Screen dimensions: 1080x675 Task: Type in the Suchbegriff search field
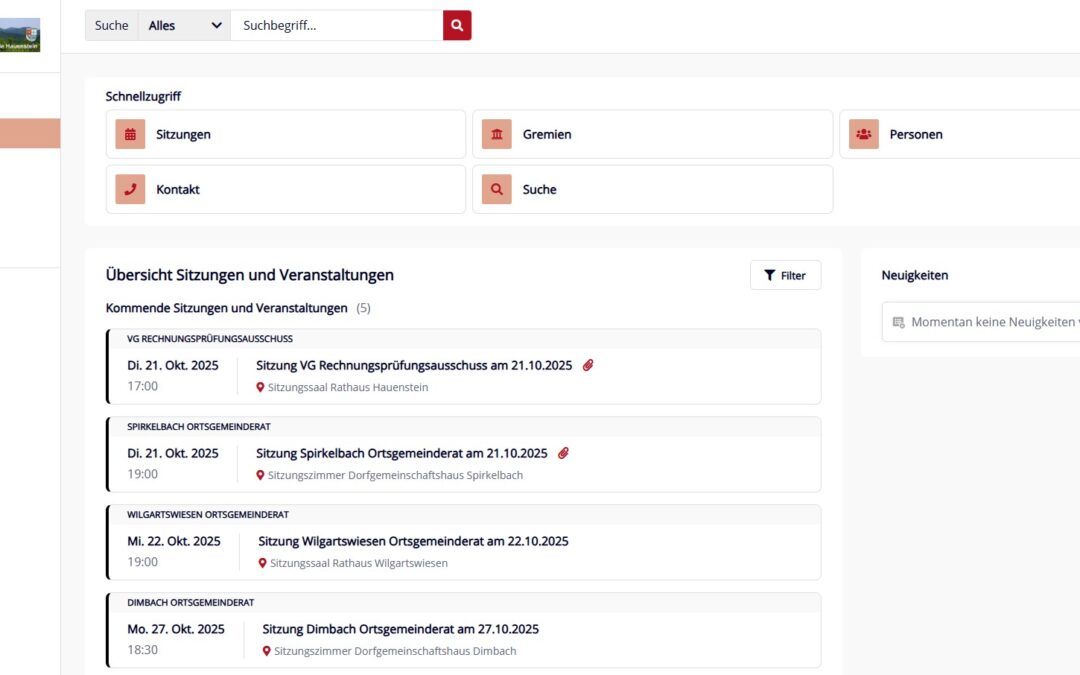coord(336,26)
